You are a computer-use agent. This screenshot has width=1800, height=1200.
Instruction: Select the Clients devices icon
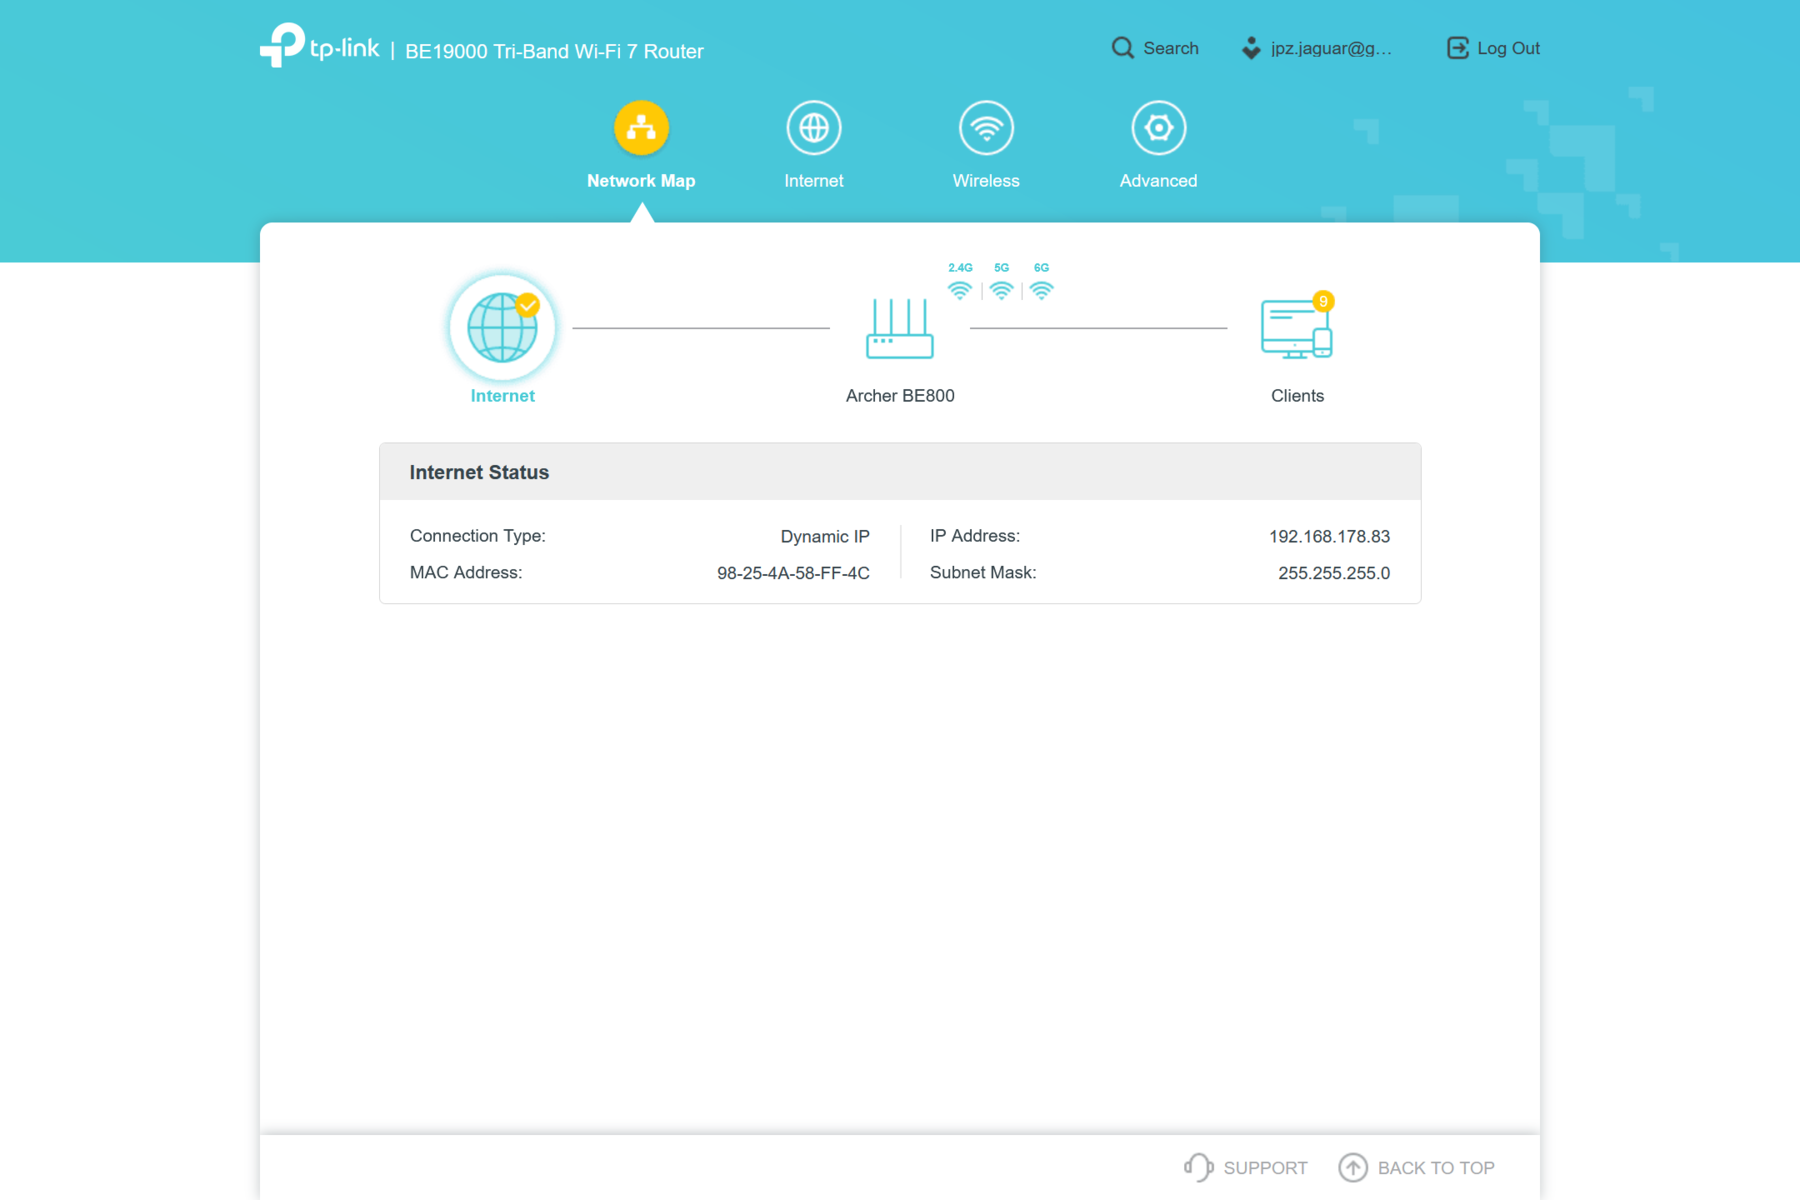[1295, 330]
